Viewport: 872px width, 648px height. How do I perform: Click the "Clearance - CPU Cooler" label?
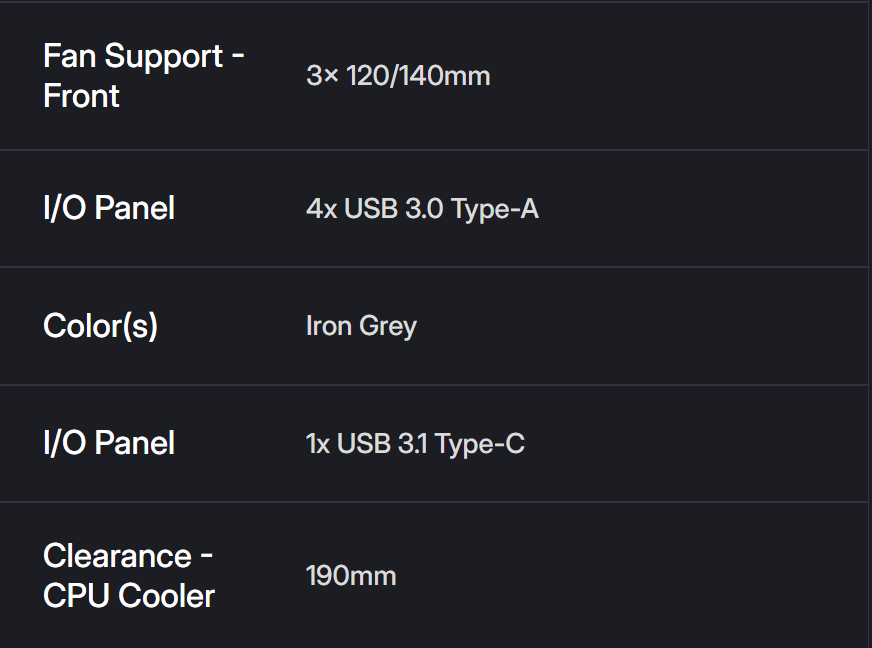pos(129,576)
